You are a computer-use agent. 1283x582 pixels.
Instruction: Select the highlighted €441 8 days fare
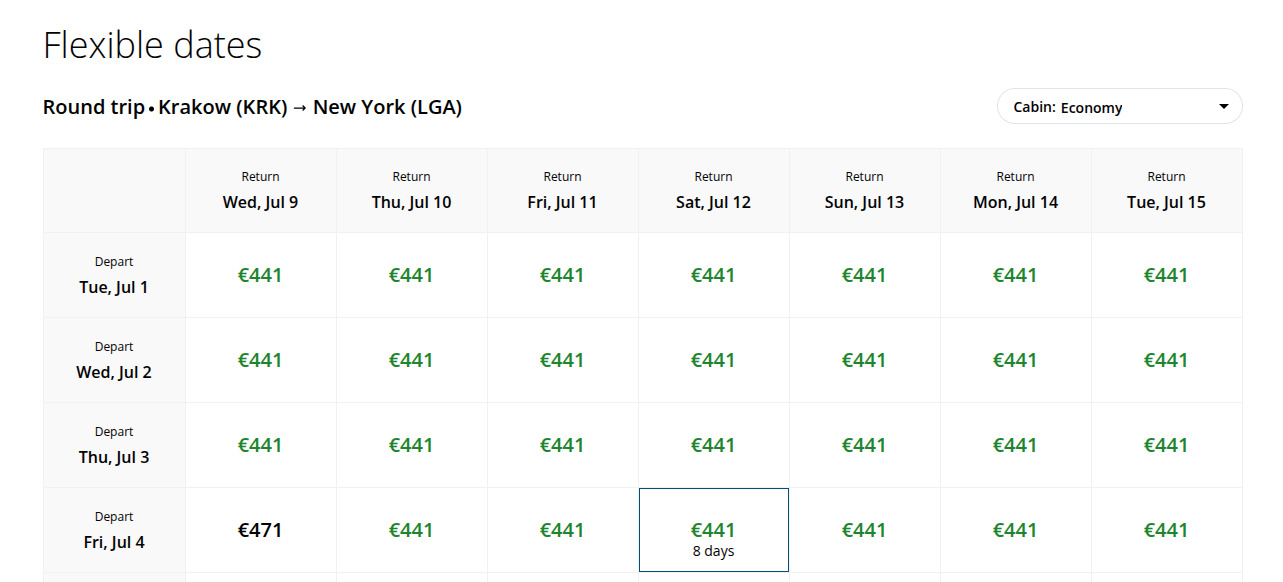(x=714, y=530)
